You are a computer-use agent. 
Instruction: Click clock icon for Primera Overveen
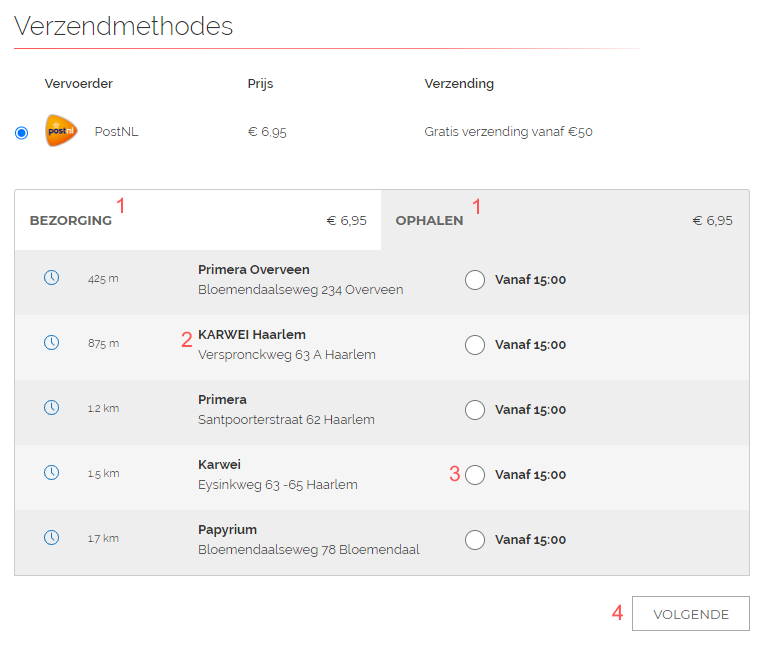coord(52,278)
